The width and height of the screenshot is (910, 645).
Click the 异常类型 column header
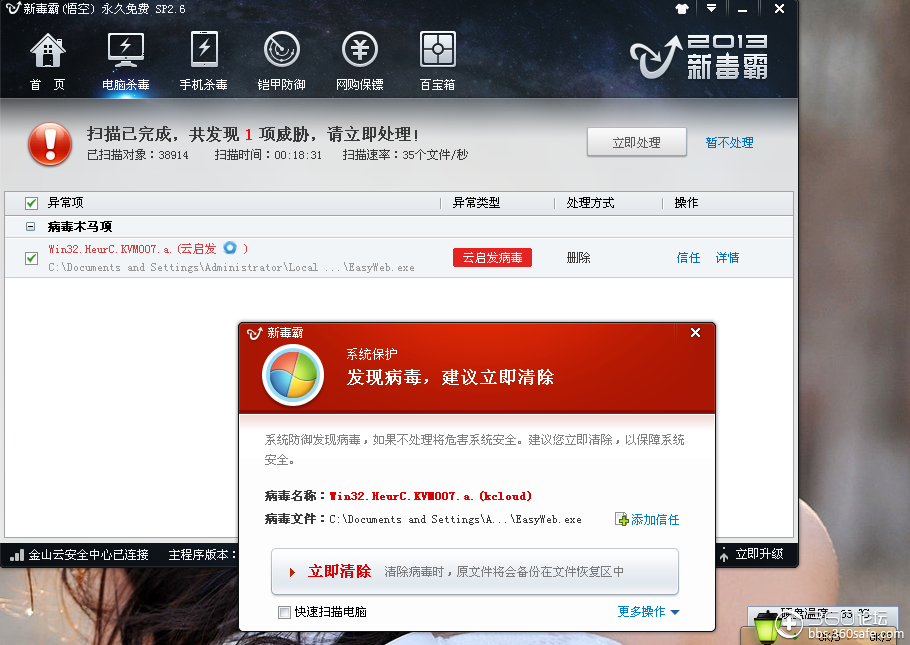click(476, 203)
